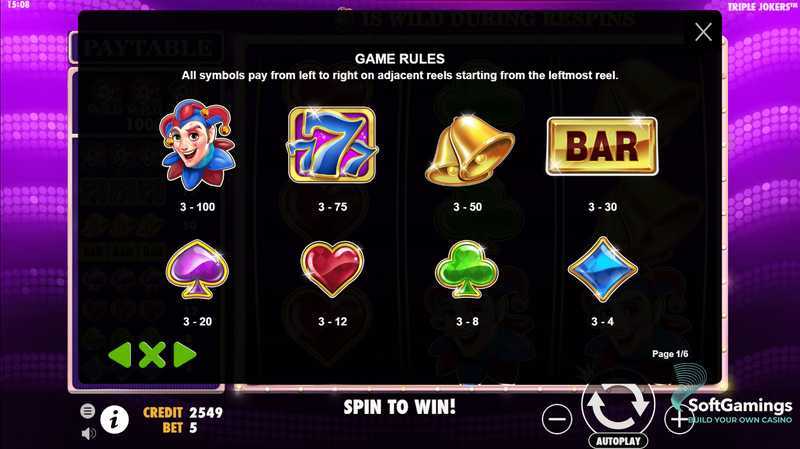Click the gold BAR symbol
The width and height of the screenshot is (800, 449).
(602, 146)
